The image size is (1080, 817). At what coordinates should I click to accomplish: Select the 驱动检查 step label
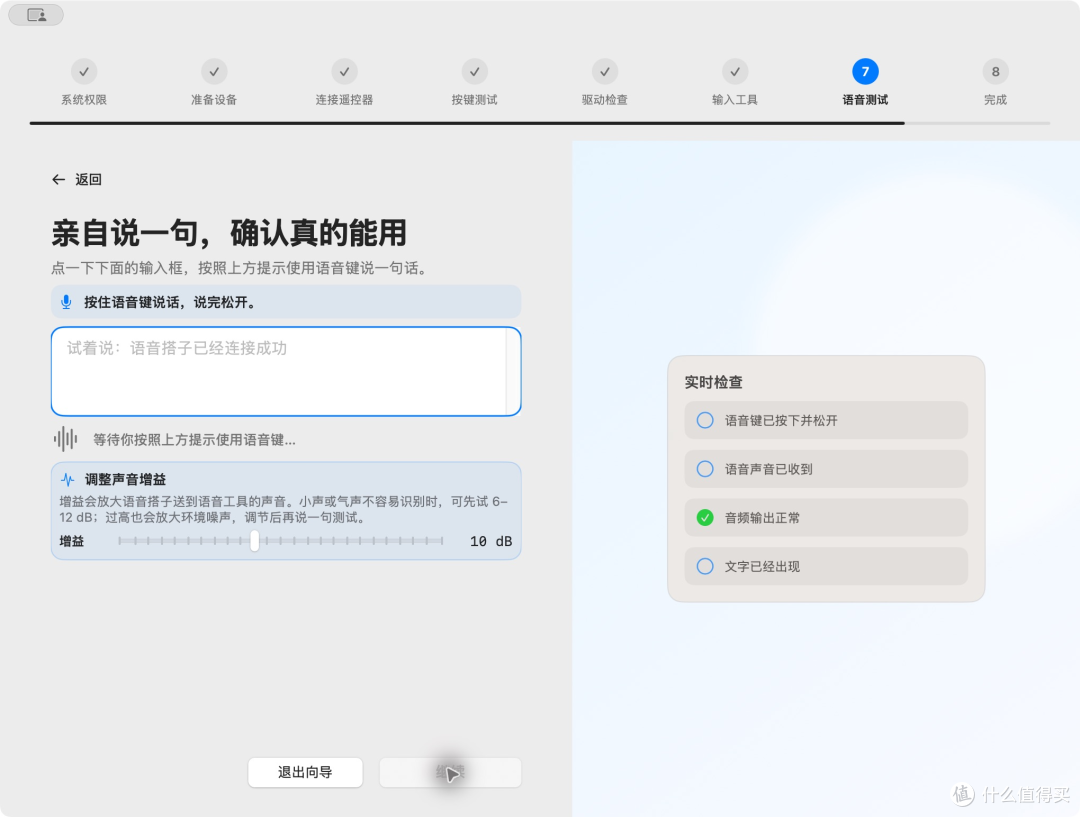coord(605,100)
